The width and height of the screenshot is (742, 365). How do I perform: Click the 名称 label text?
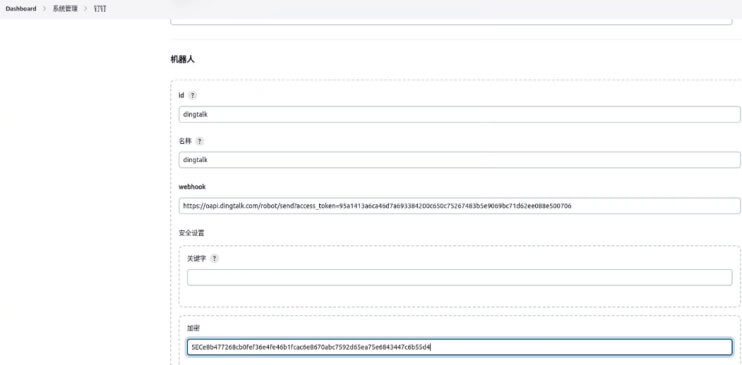pyautogui.click(x=185, y=141)
